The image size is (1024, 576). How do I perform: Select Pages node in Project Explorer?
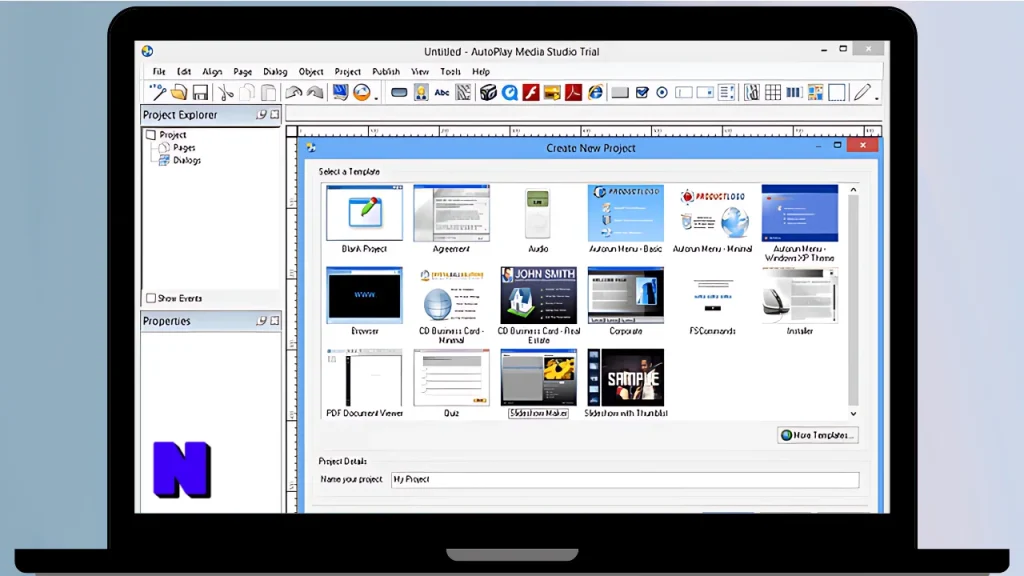(184, 148)
